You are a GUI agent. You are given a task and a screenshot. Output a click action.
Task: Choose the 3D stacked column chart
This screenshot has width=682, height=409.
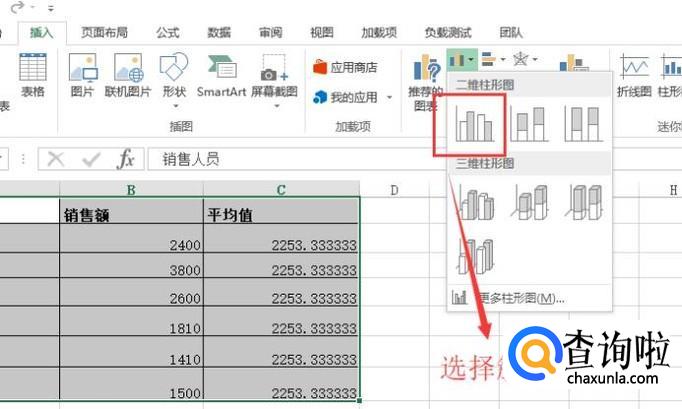[528, 200]
